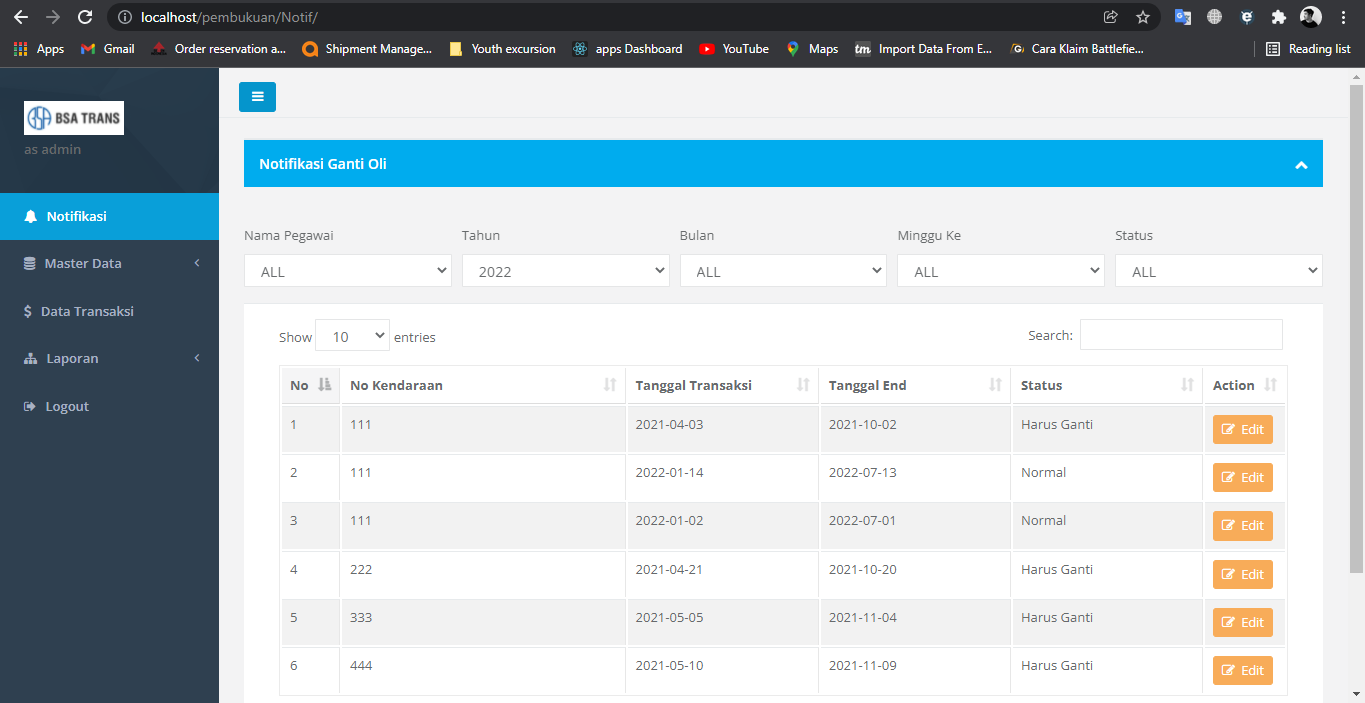Sort by Tanggal End column
Screen dimensions: 1365x703
(x=915, y=385)
